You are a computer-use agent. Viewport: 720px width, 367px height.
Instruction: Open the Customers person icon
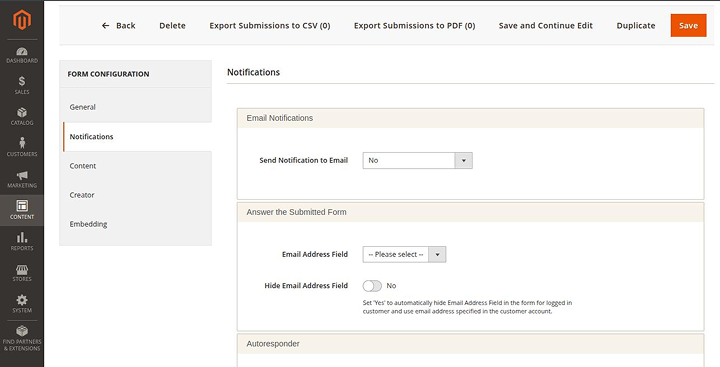click(22, 143)
